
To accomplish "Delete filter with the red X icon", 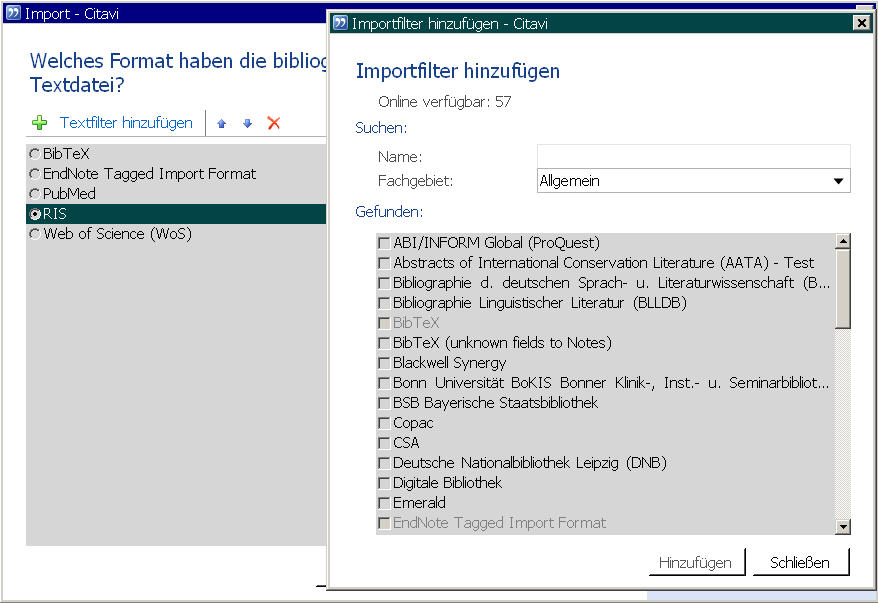I will [274, 123].
